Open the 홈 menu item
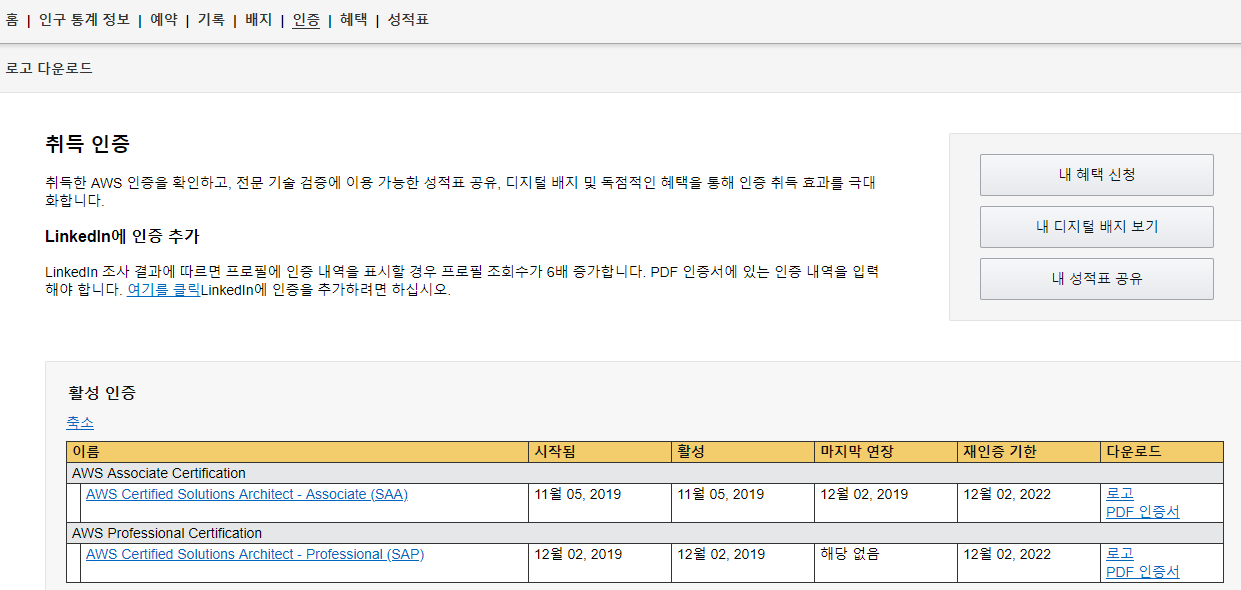Viewport: 1241px width, 590px height. (12, 19)
